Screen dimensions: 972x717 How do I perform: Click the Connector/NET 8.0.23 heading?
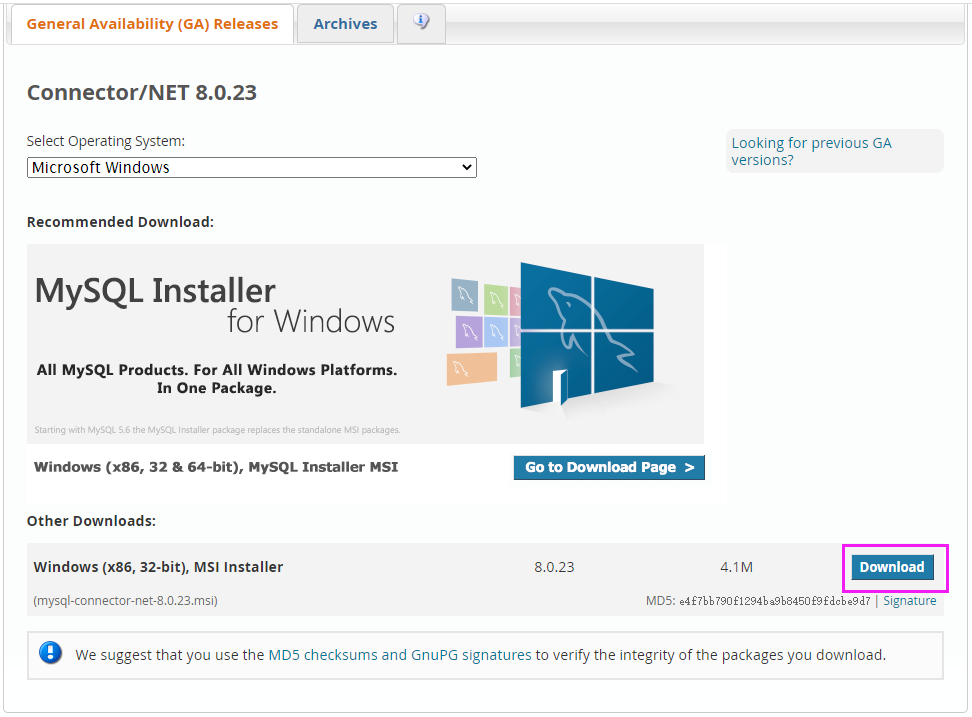[x=141, y=93]
